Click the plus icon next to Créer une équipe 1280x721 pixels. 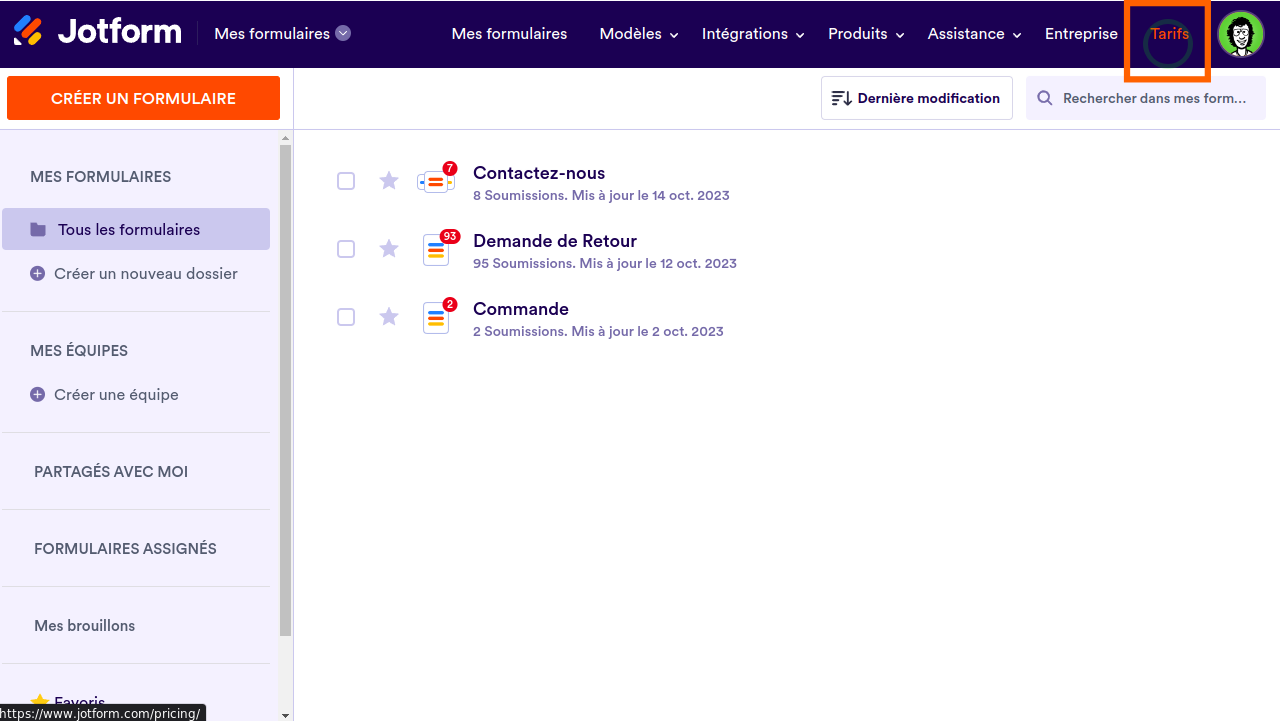(x=37, y=394)
